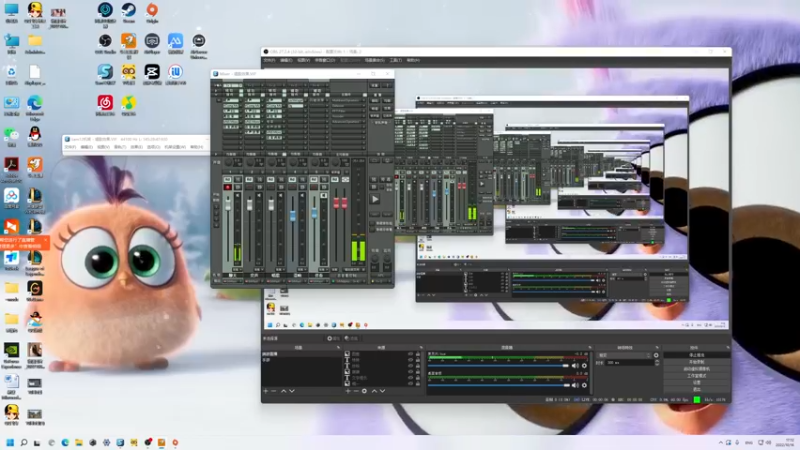Open File Explorer from the taskbar
This screenshot has height=450, width=800.
coord(79,442)
